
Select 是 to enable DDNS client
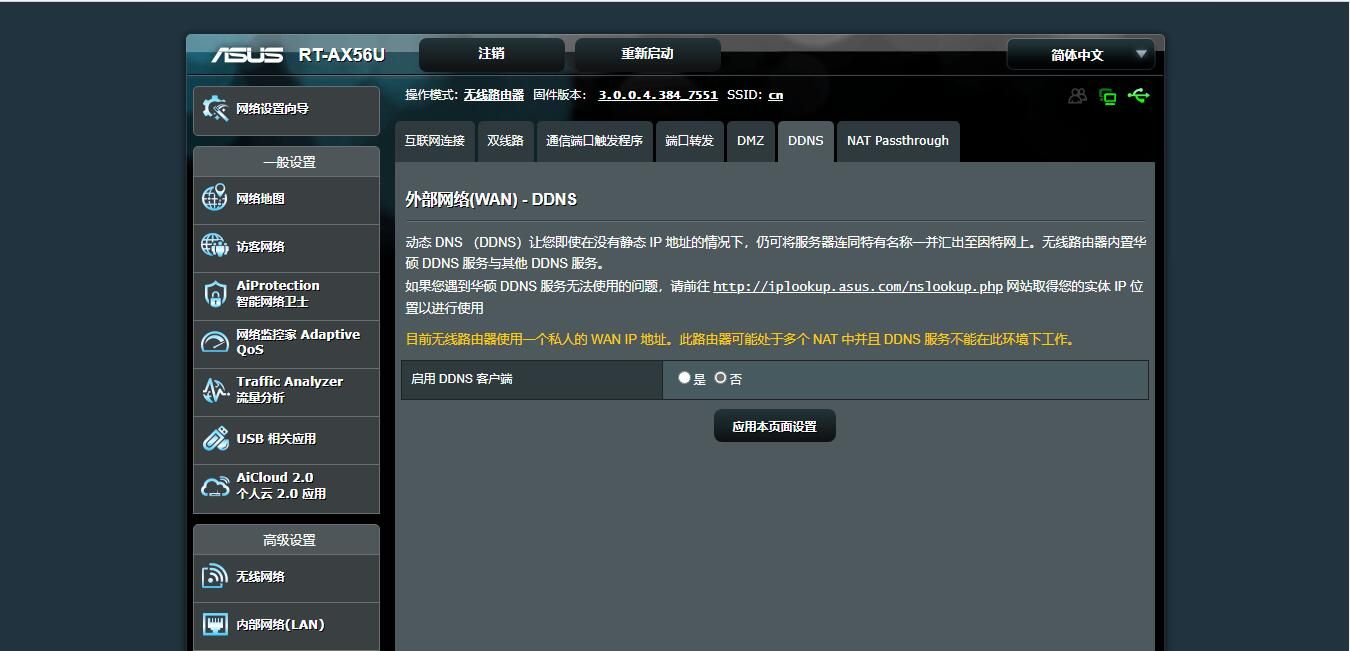pos(684,378)
